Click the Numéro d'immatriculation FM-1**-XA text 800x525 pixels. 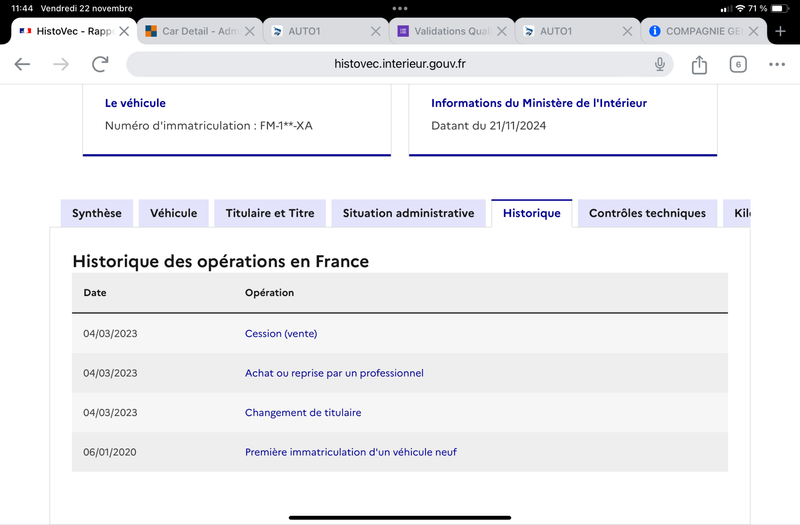(209, 126)
